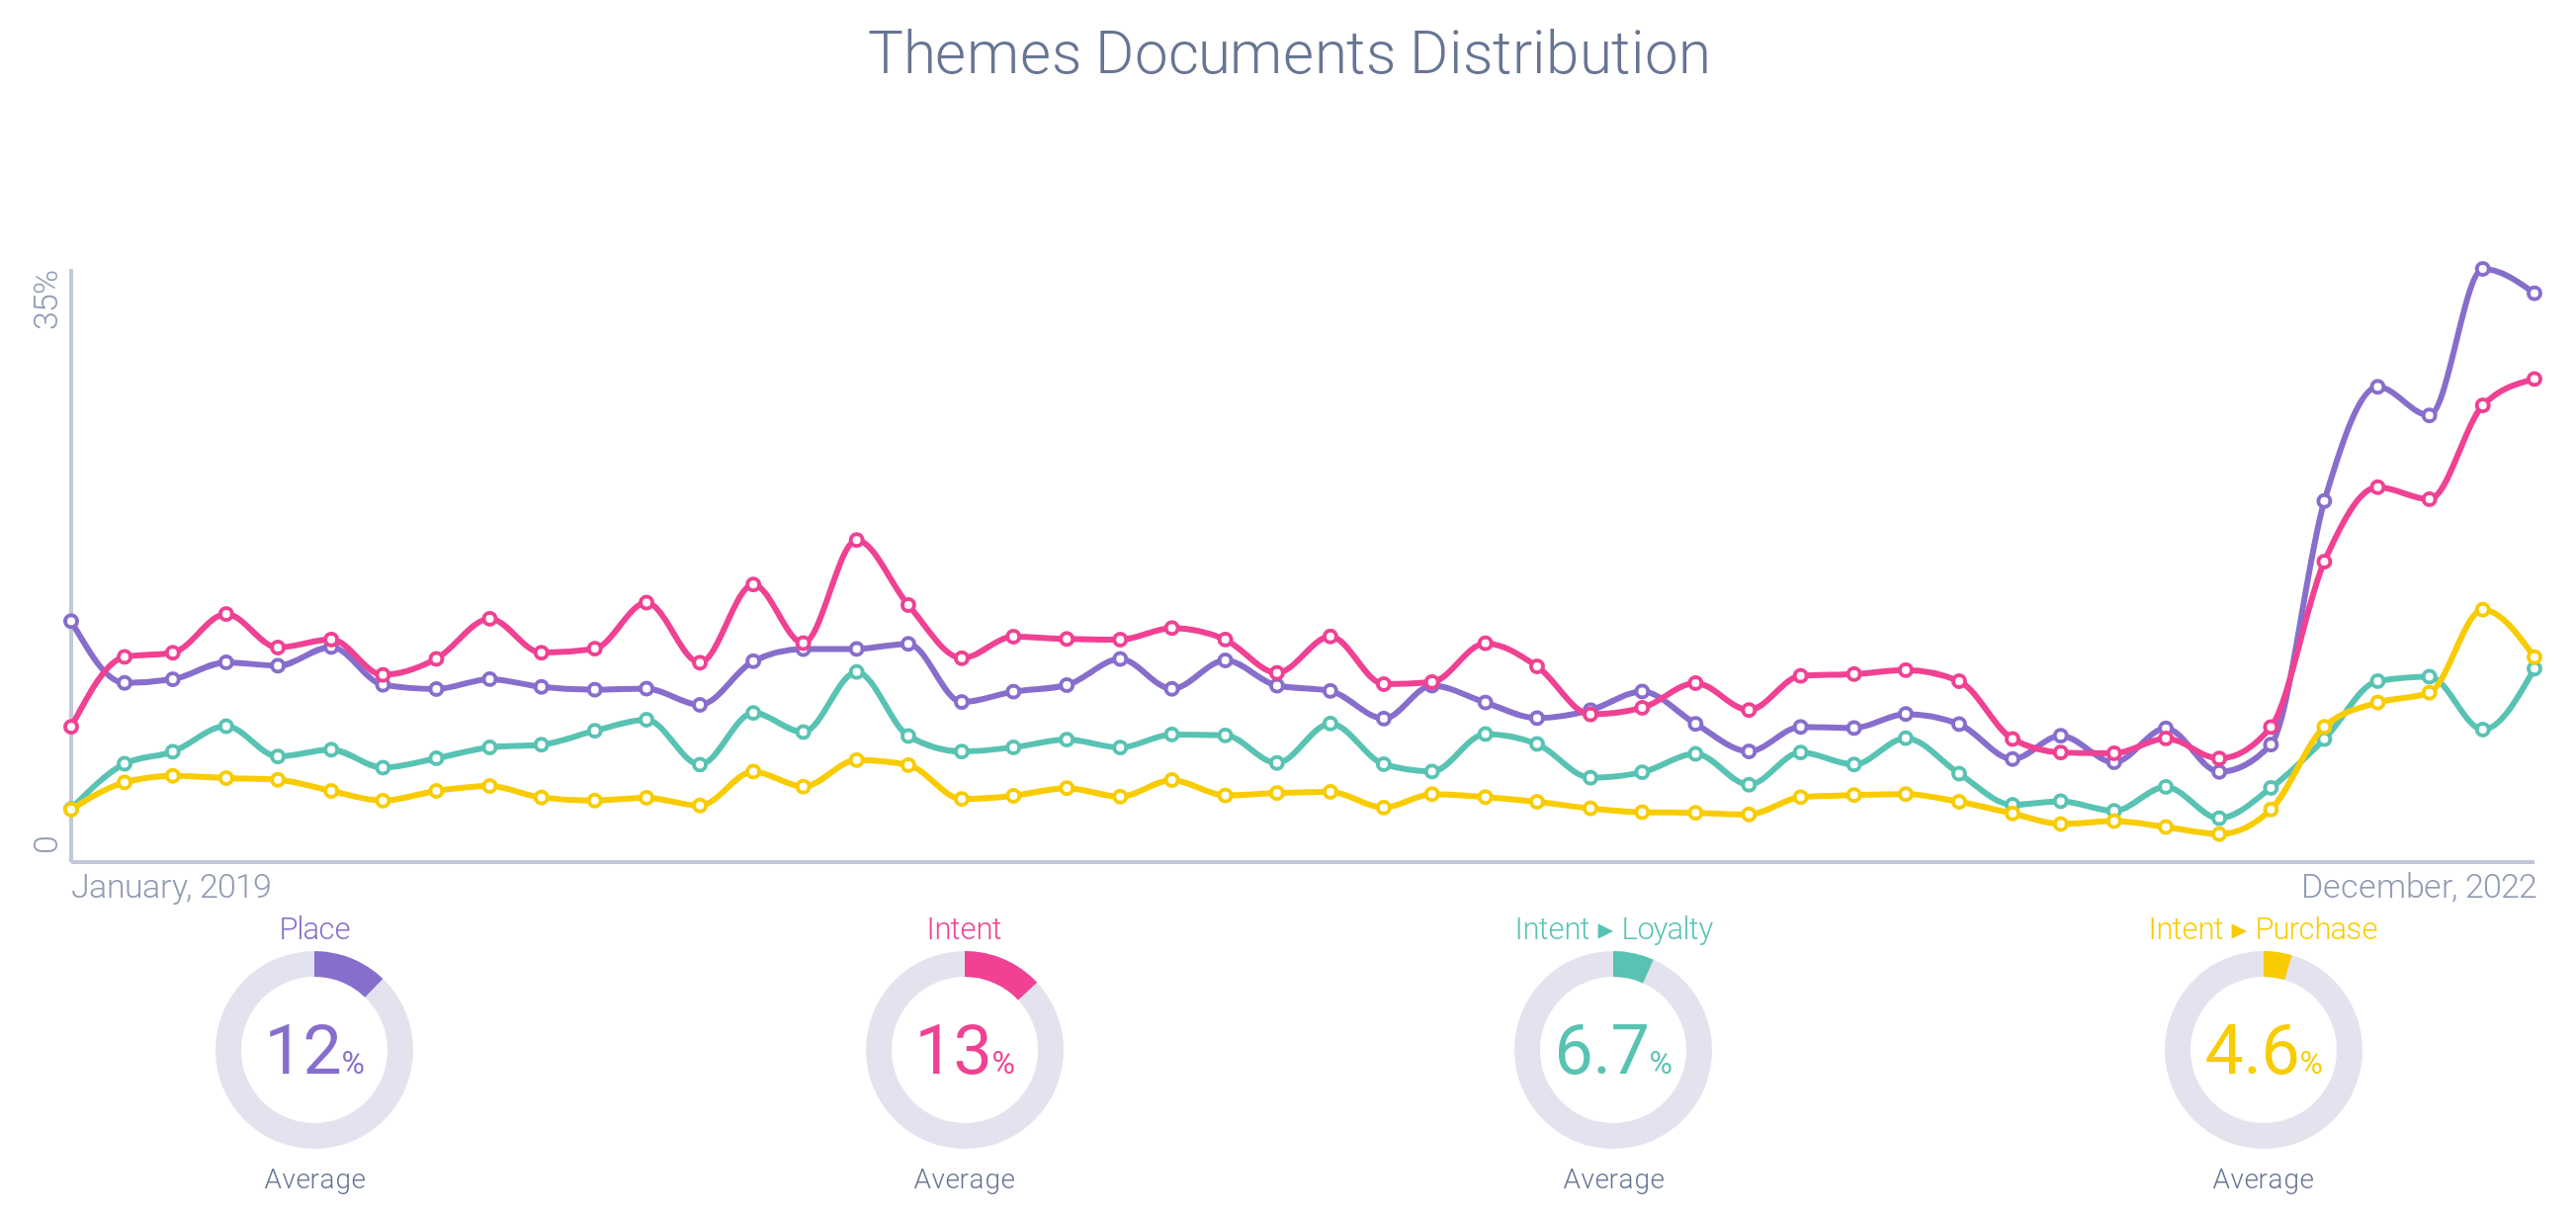This screenshot has height=1220, width=2576.
Task: Click the December, 2022 axis label
Action: coord(2418,886)
